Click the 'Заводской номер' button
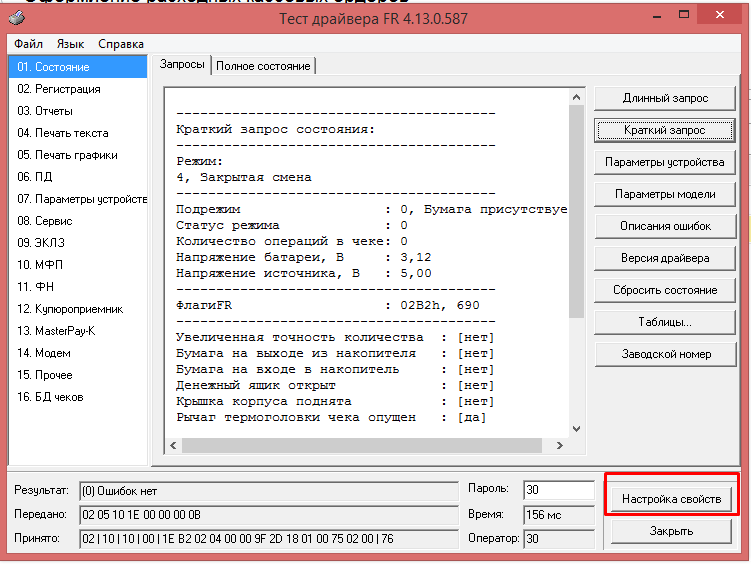The image size is (751, 564). 665,354
